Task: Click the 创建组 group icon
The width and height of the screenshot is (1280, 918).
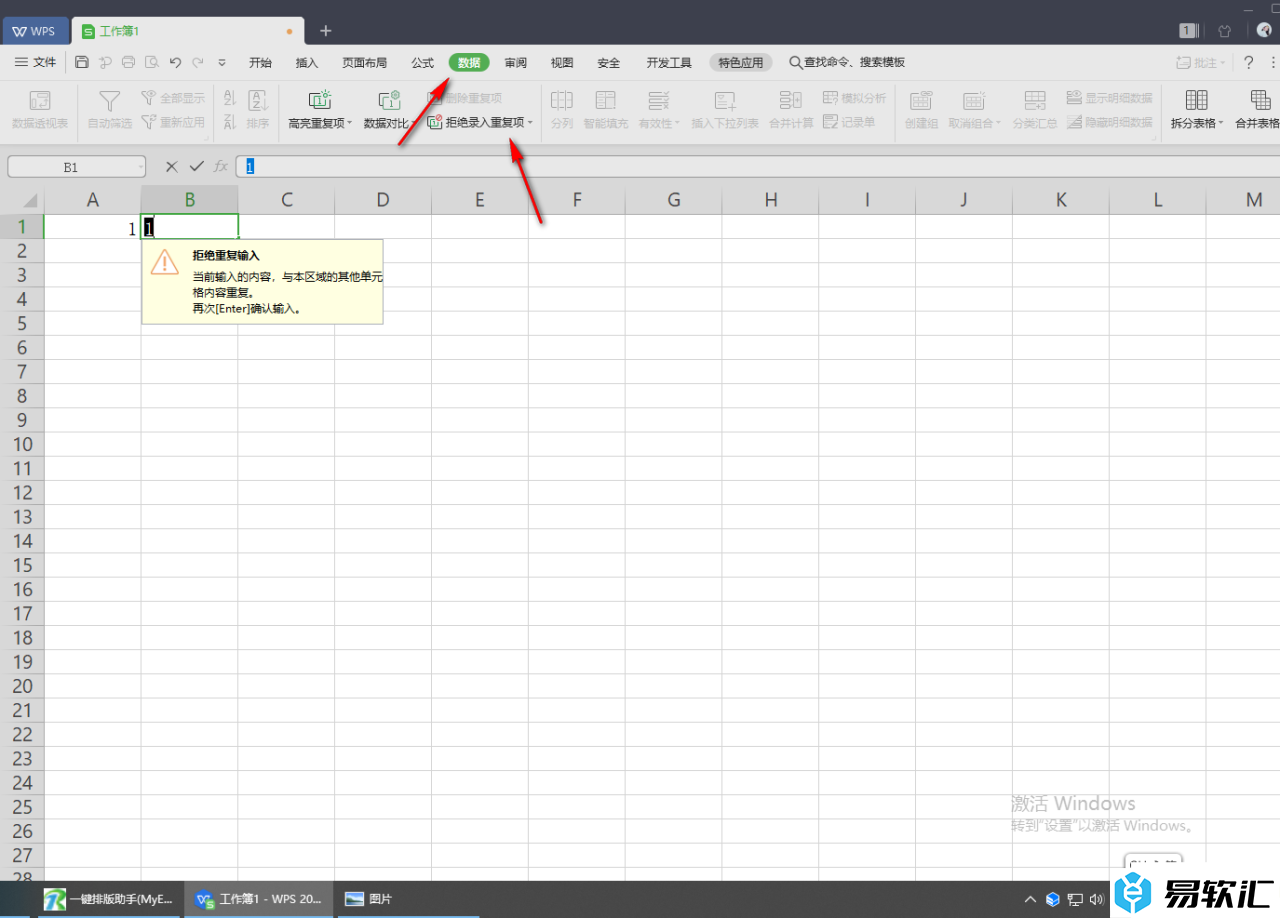Action: point(921,100)
